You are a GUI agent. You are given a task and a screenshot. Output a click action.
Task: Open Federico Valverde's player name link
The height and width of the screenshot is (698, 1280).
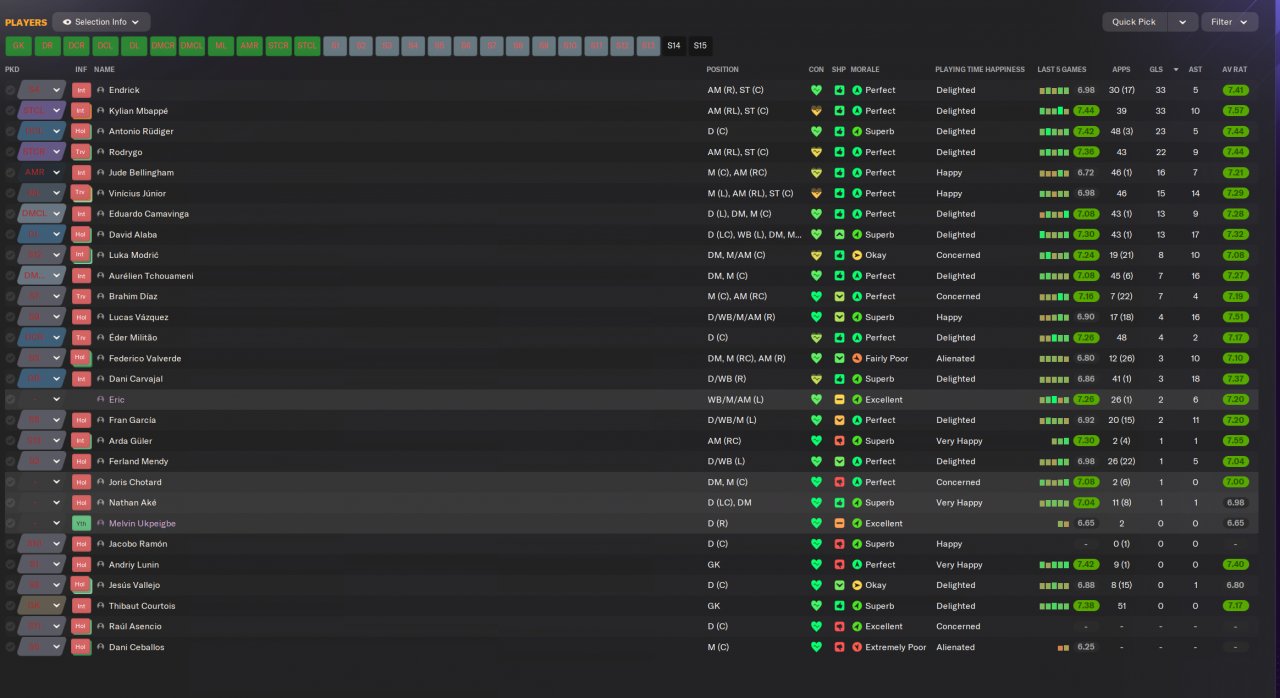coord(145,358)
